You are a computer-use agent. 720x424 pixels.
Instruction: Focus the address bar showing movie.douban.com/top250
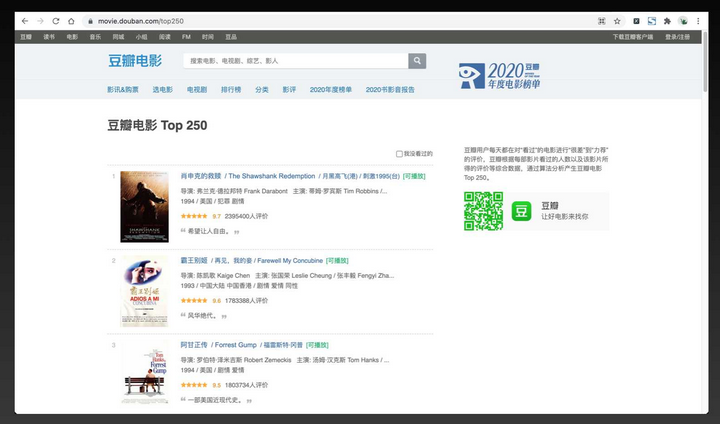[x=340, y=21]
